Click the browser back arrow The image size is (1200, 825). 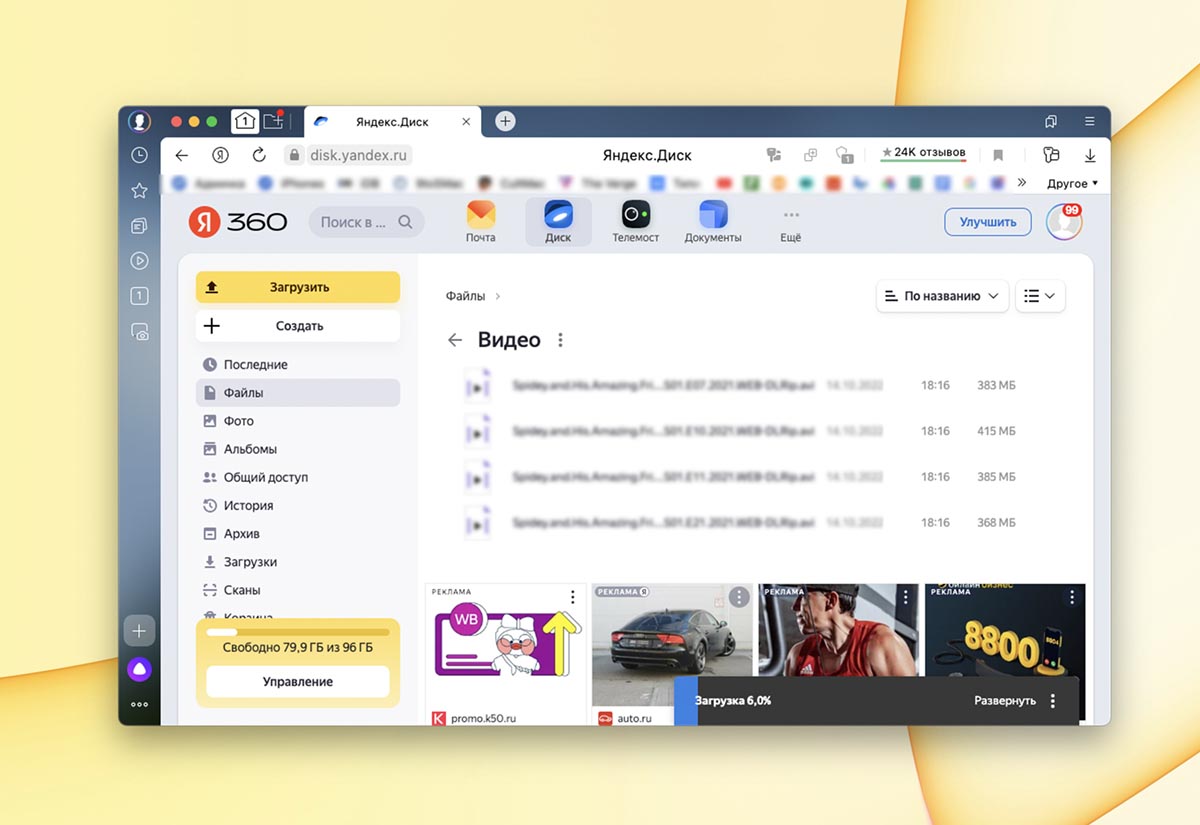(181, 155)
